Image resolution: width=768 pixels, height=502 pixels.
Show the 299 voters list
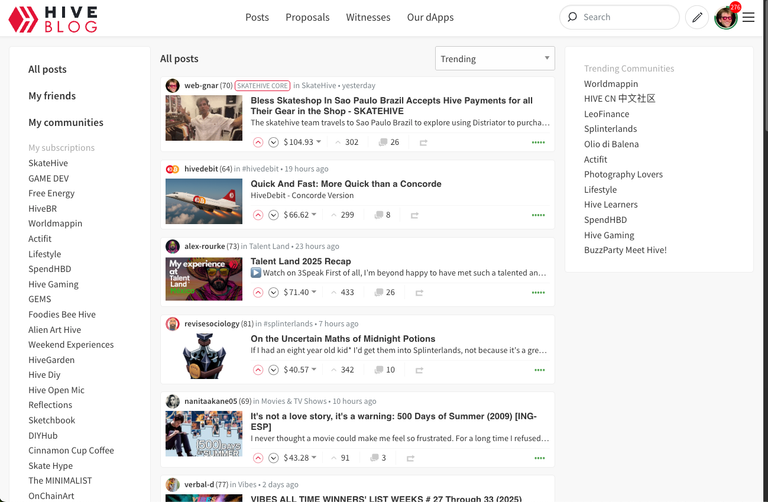[342, 215]
